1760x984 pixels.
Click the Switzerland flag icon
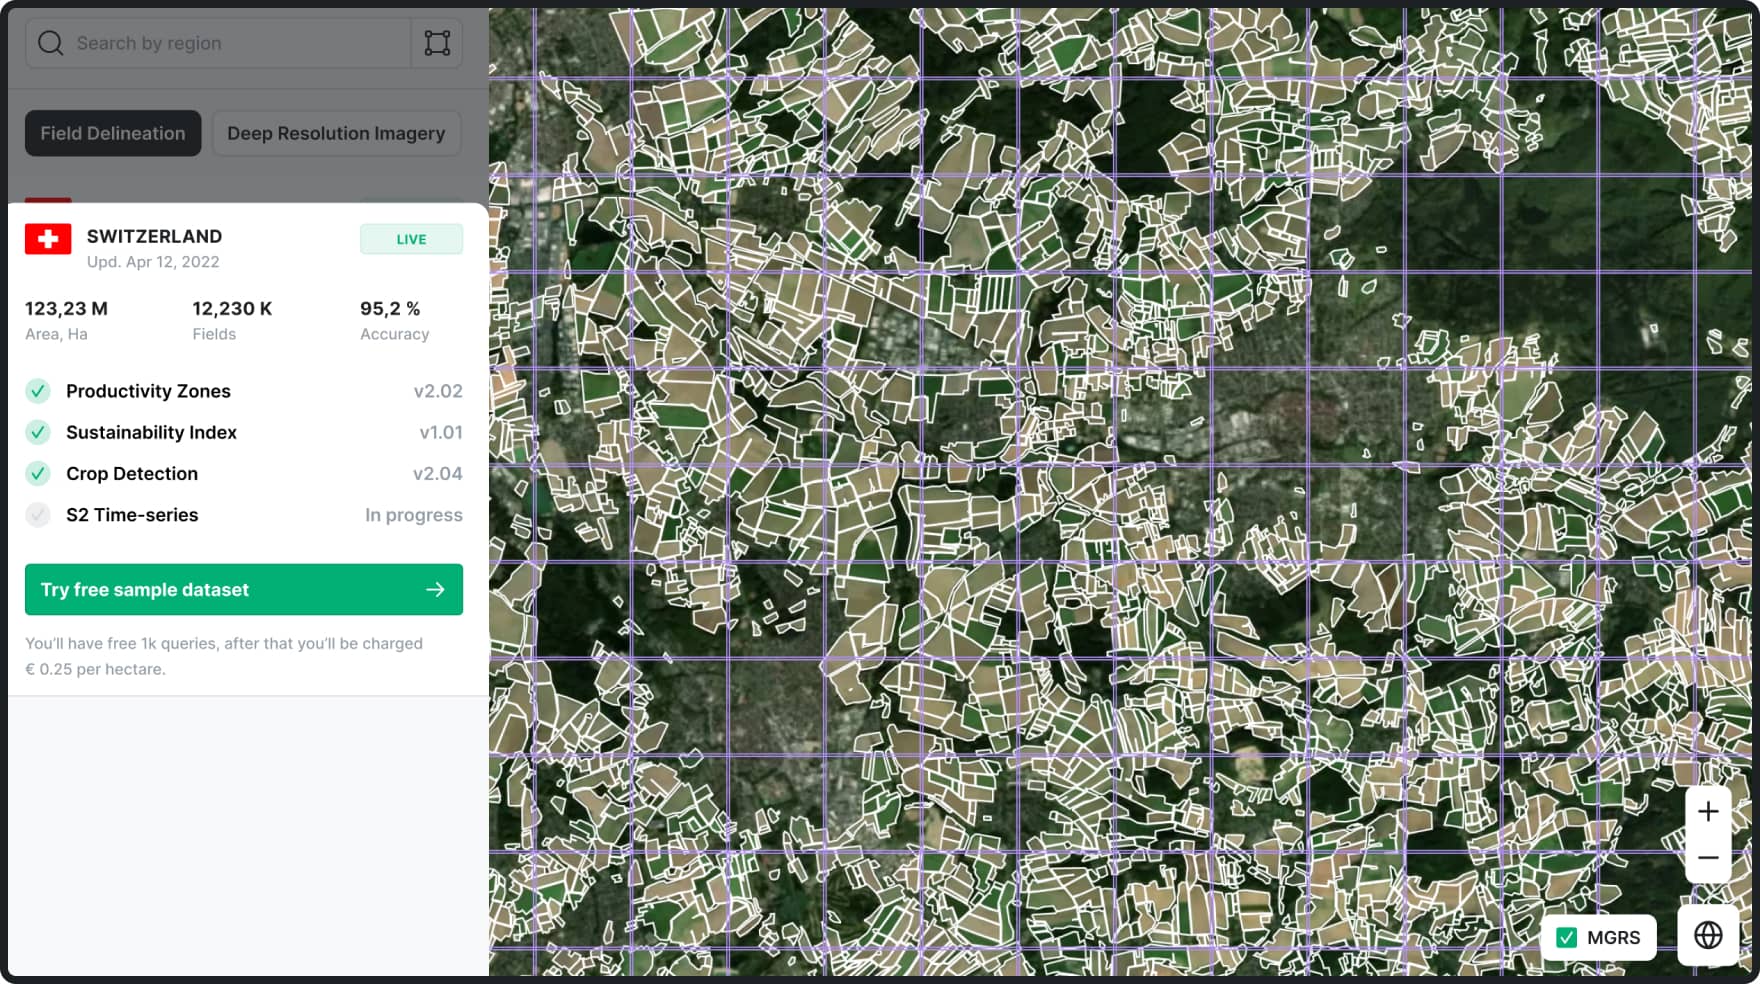click(x=47, y=238)
